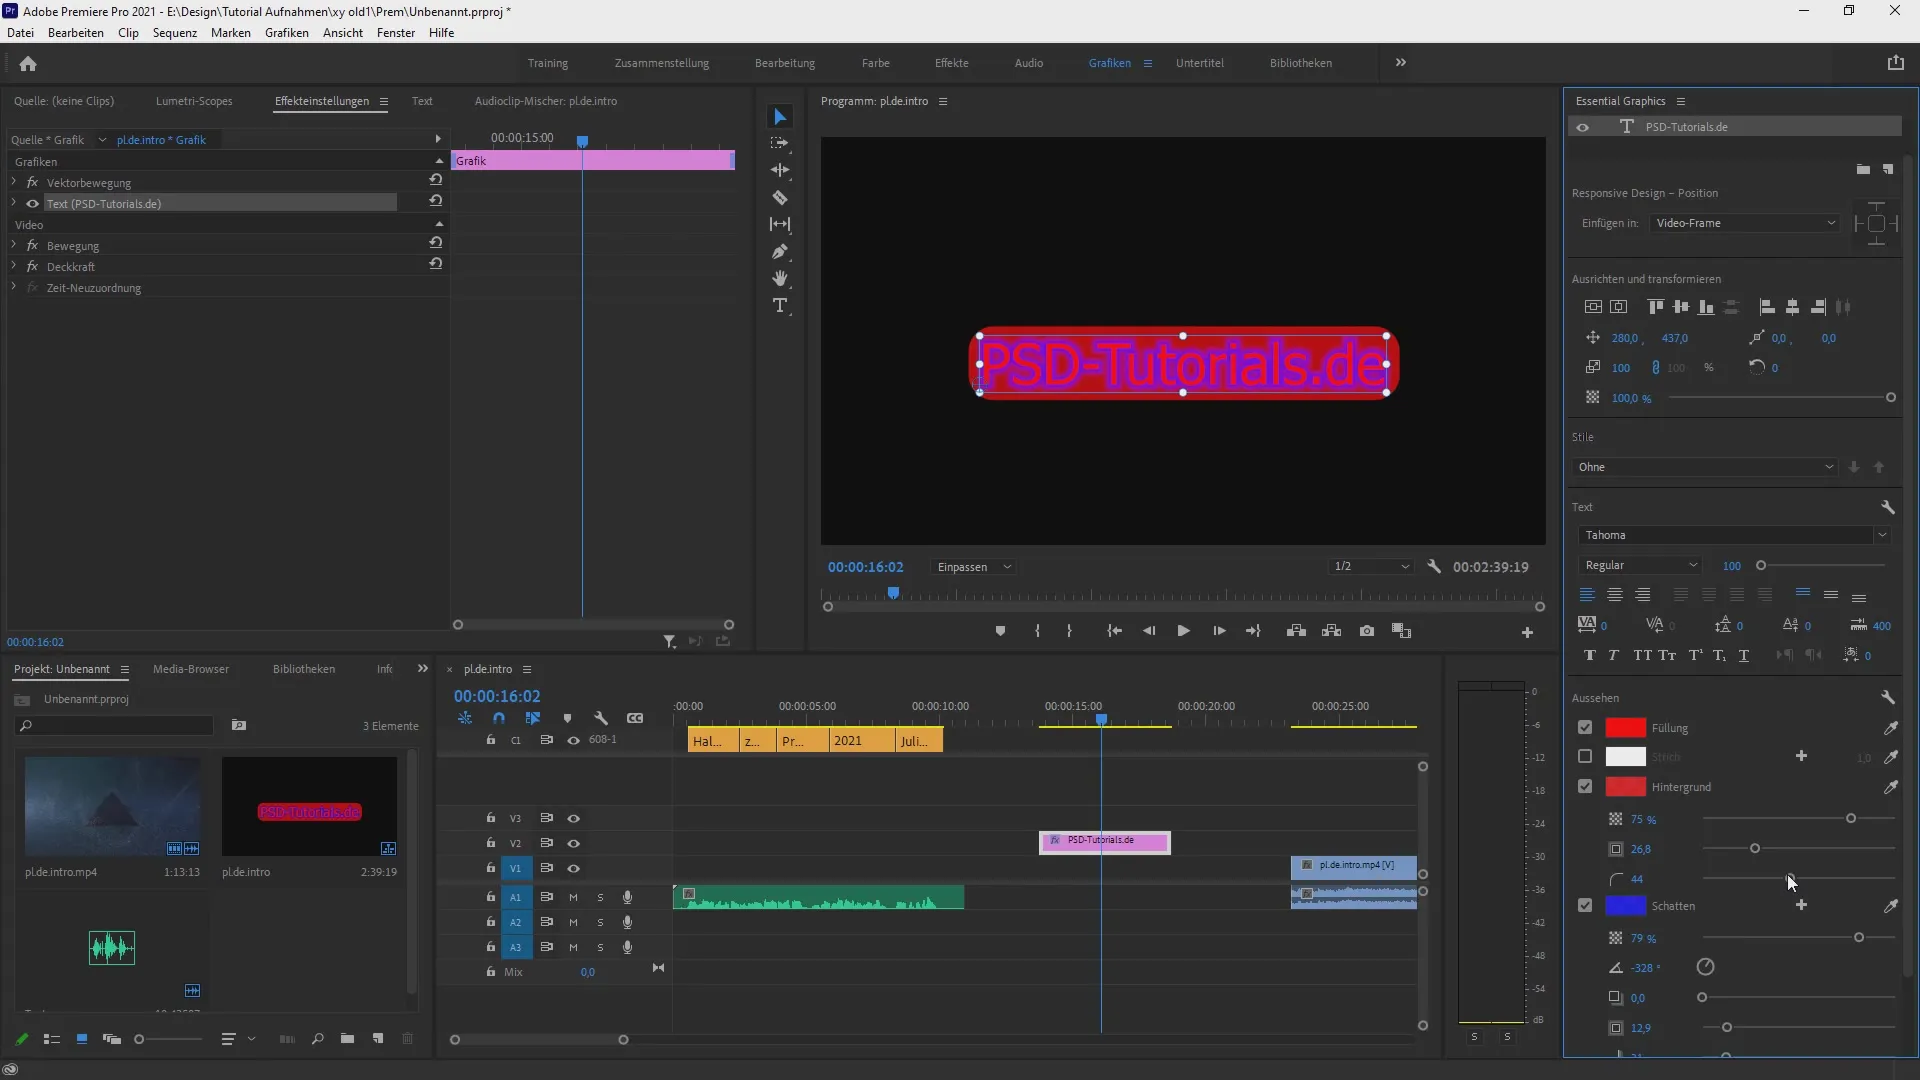Open the Einpassen zoom dropdown
The height and width of the screenshot is (1080, 1920).
(973, 567)
